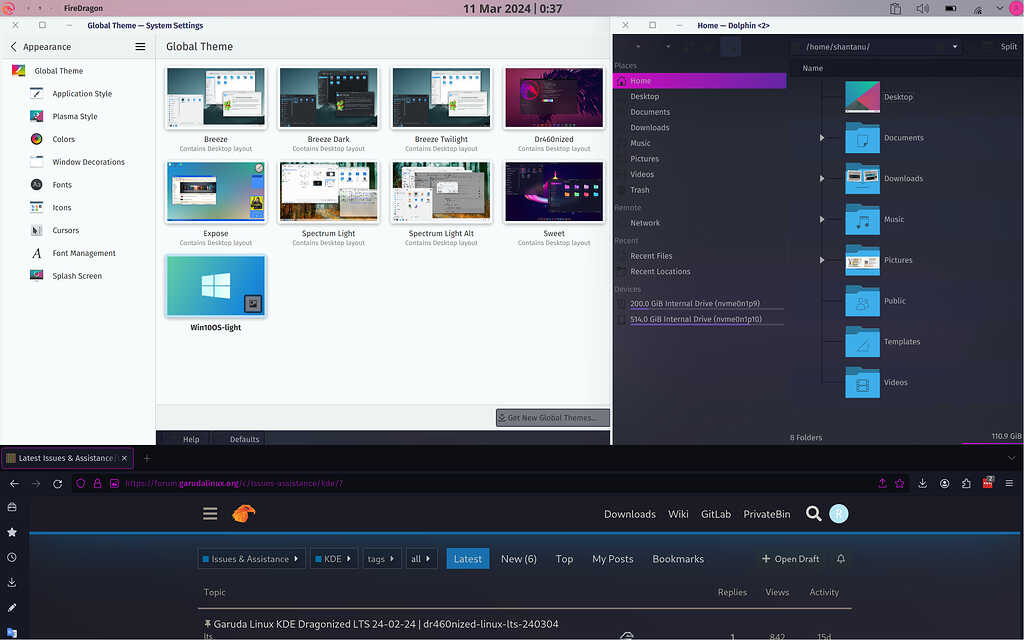Open the Cursors appearance settings
Viewport: 1024px width, 640px height.
click(65, 230)
